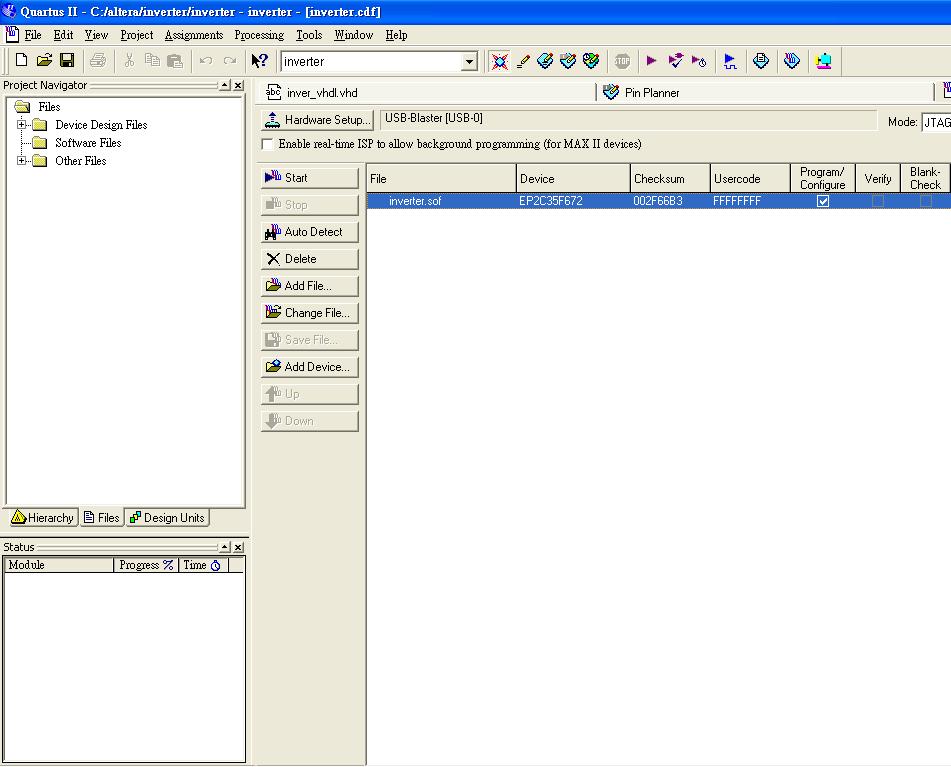Screen dimensions: 951x767
Task: Open the Hardware Setup dialog
Action: point(317,120)
